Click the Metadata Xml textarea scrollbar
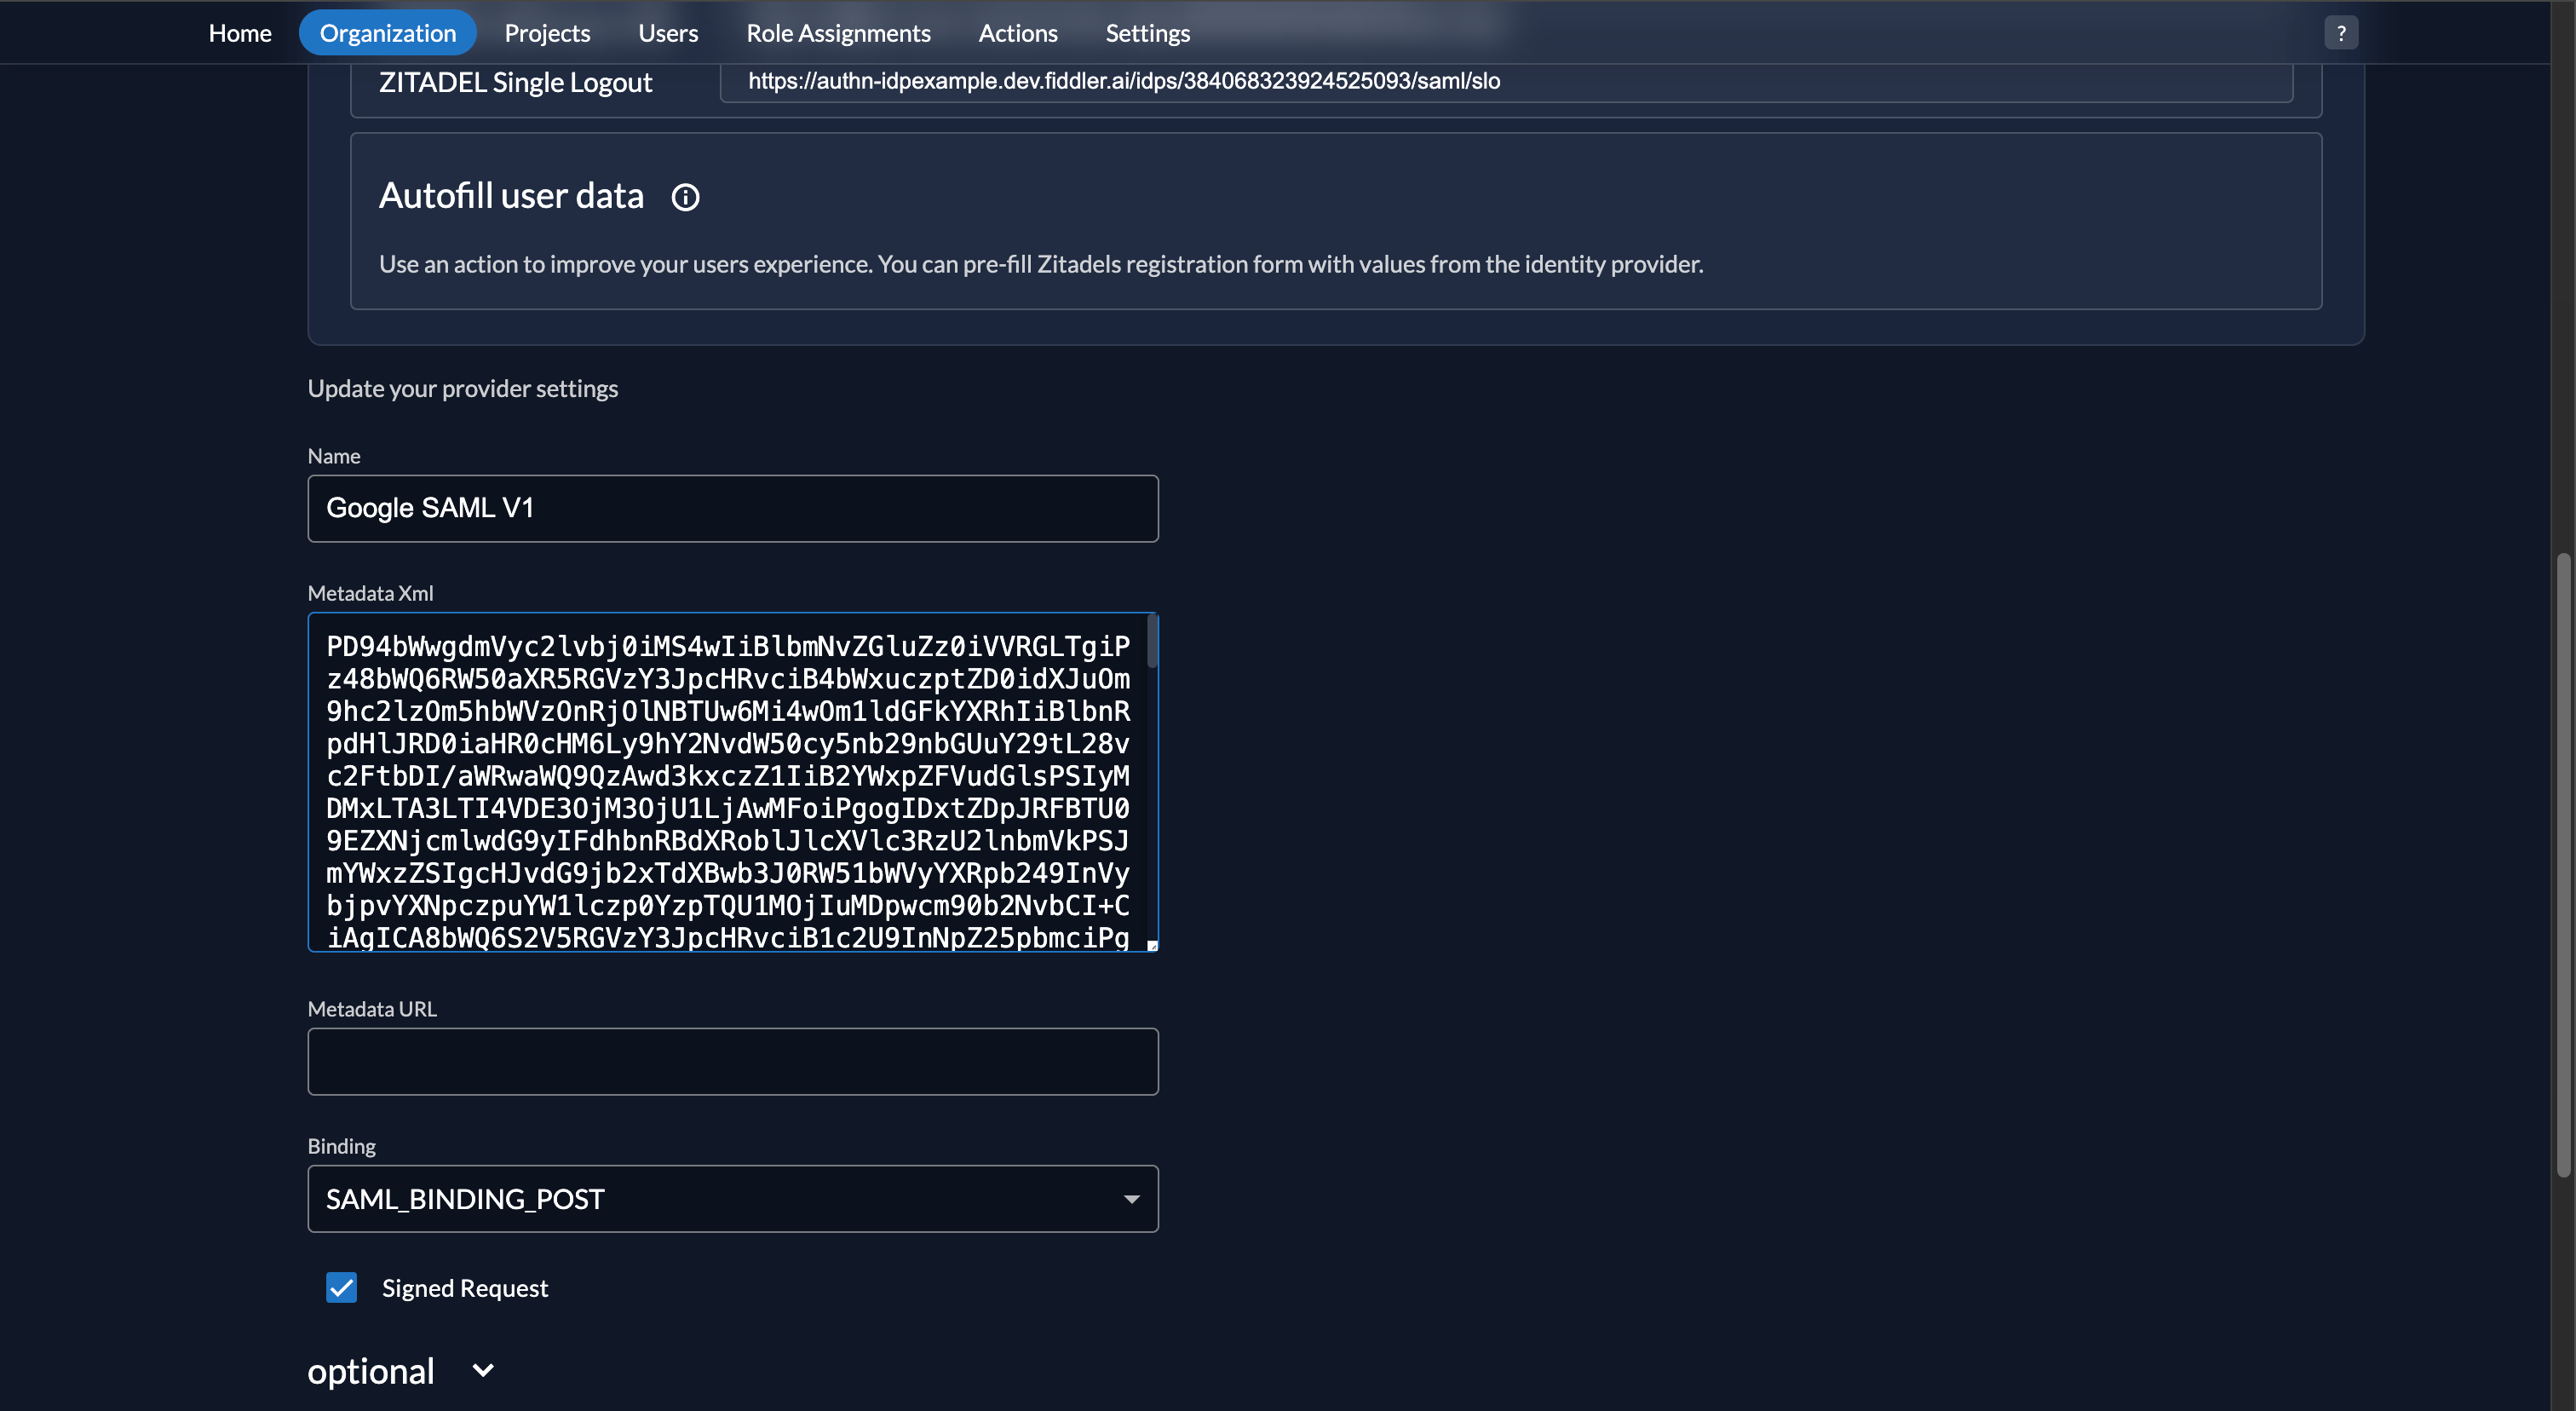Image resolution: width=2576 pixels, height=1411 pixels. point(1152,642)
